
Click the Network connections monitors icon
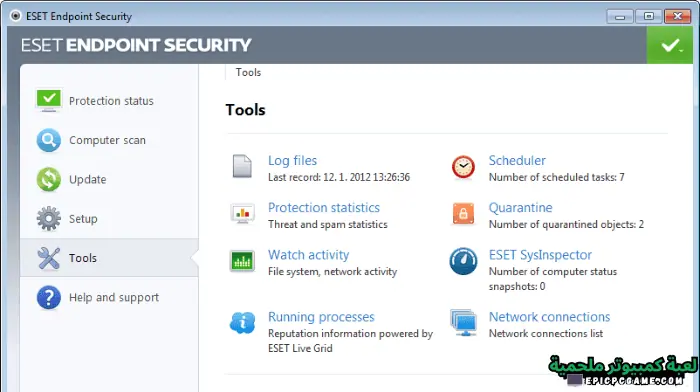pyautogui.click(x=463, y=322)
